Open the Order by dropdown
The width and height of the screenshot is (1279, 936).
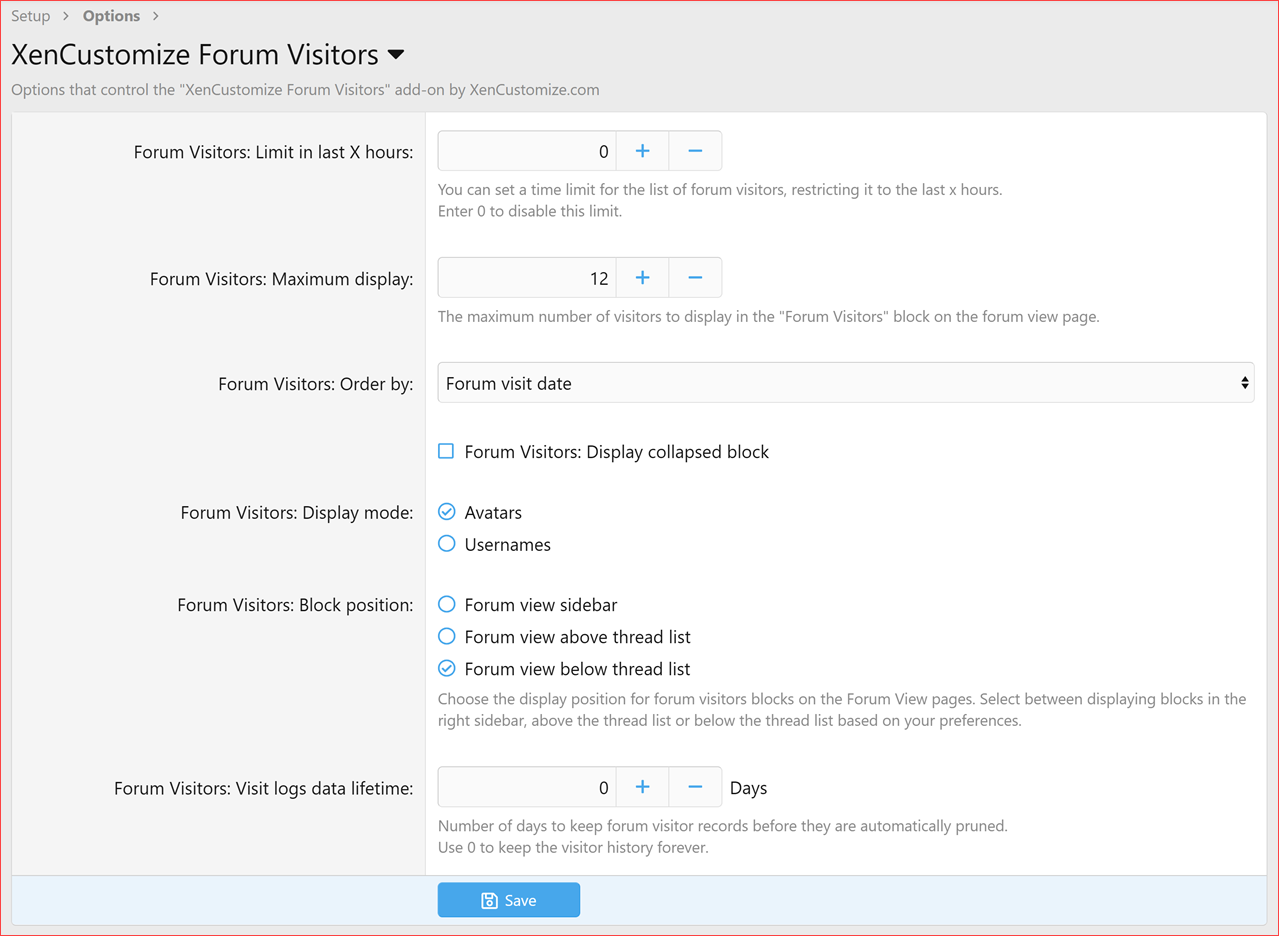pos(846,383)
